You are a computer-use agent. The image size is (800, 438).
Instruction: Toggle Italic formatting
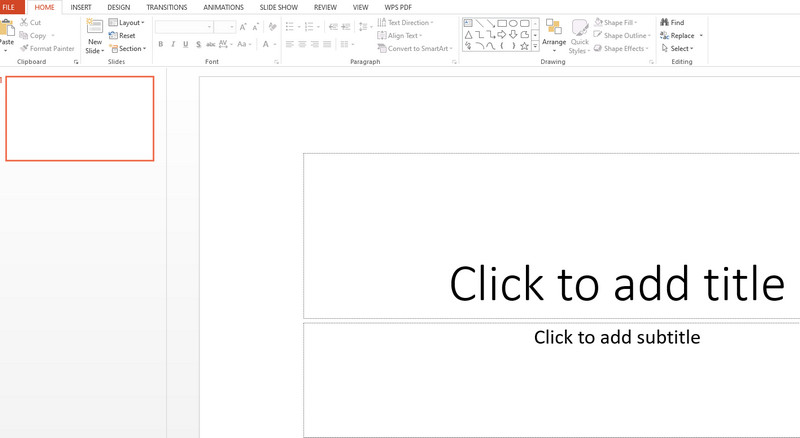pyautogui.click(x=173, y=44)
